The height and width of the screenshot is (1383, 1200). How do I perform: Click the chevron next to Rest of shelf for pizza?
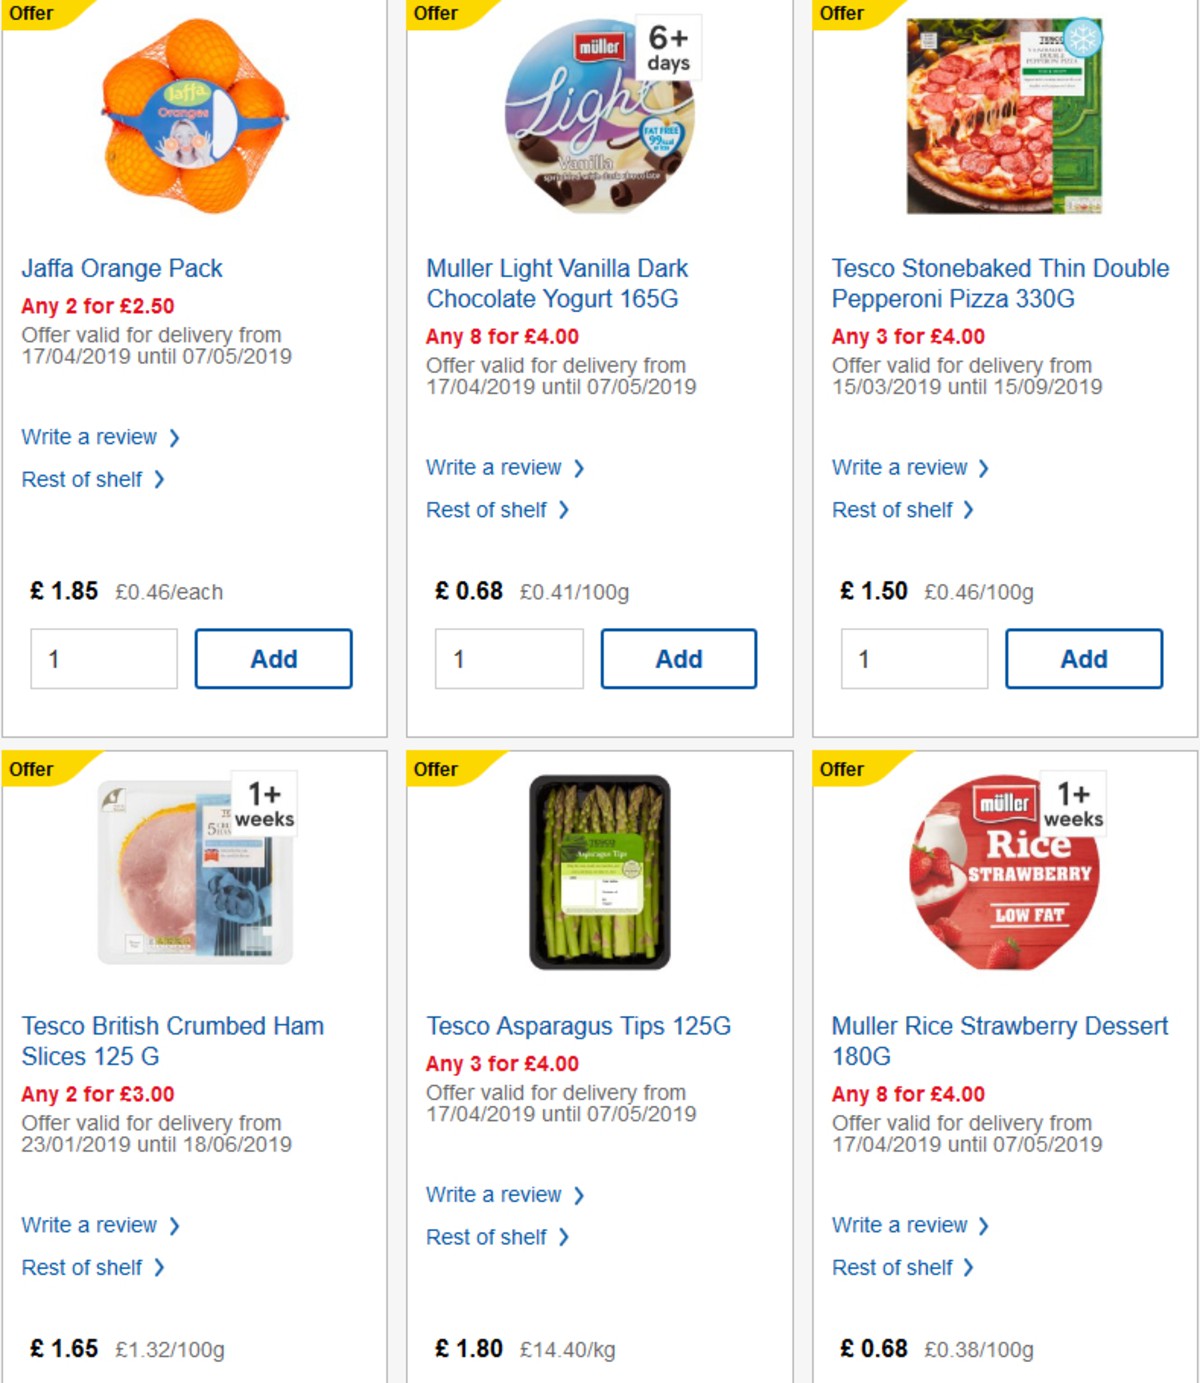point(967,509)
